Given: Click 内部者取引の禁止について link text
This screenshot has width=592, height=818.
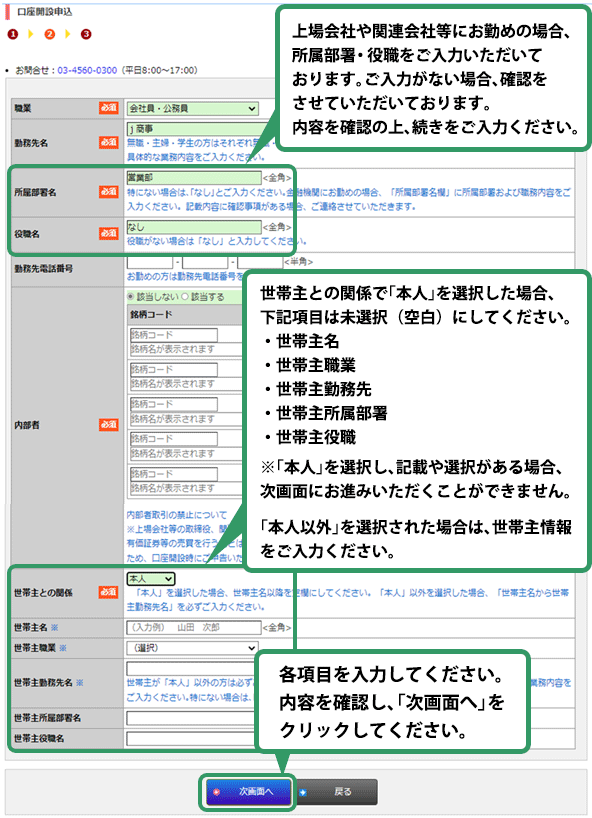Looking at the screenshot, I should pyautogui.click(x=177, y=515).
